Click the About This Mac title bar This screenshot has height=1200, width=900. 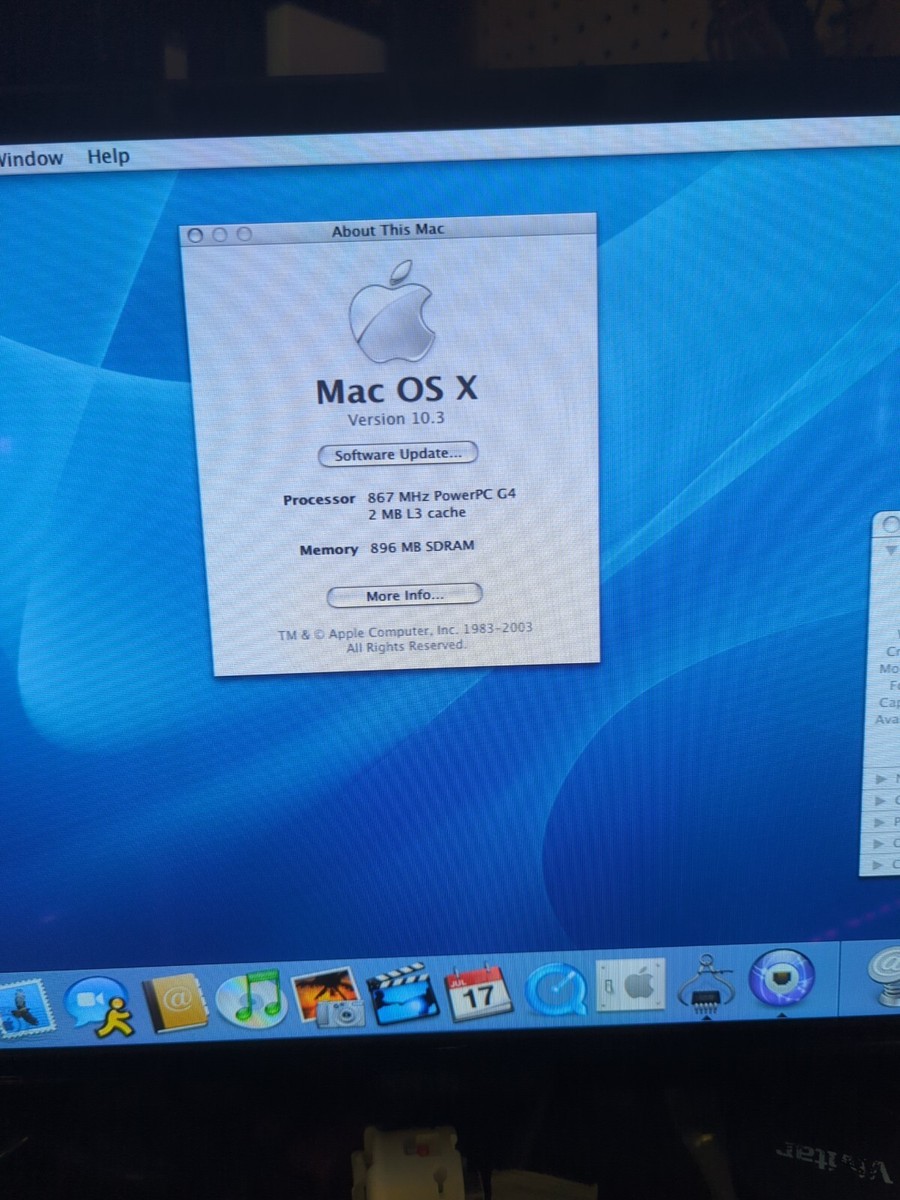[388, 231]
